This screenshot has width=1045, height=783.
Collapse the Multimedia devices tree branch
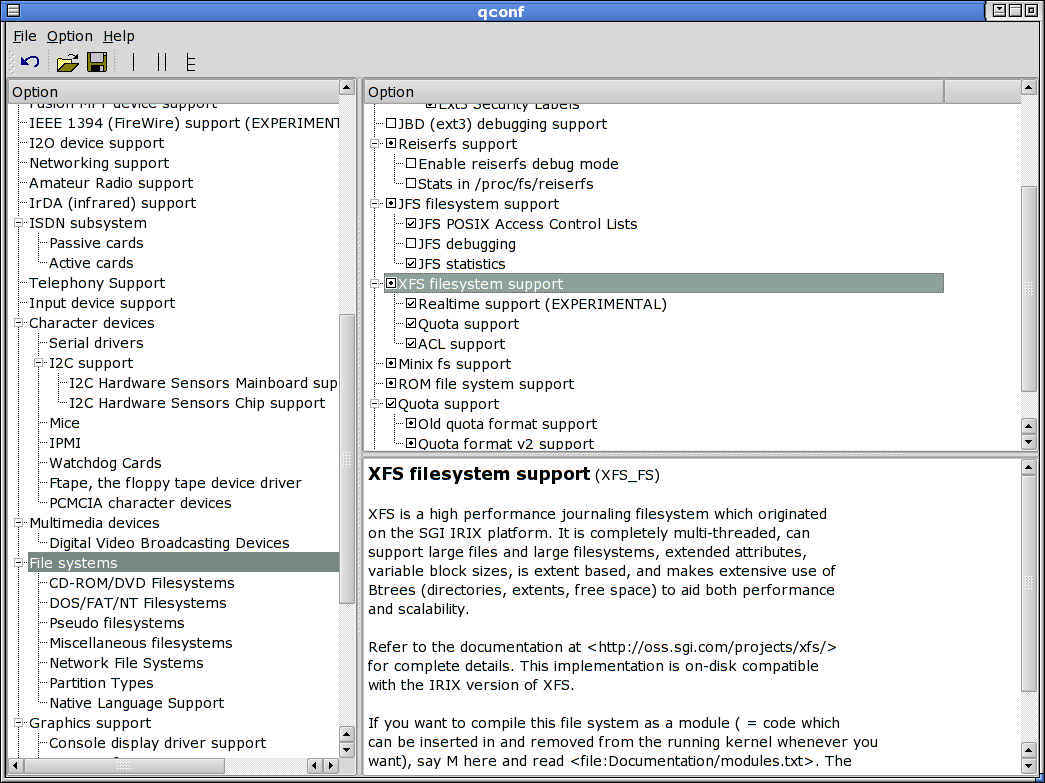click(x=19, y=523)
